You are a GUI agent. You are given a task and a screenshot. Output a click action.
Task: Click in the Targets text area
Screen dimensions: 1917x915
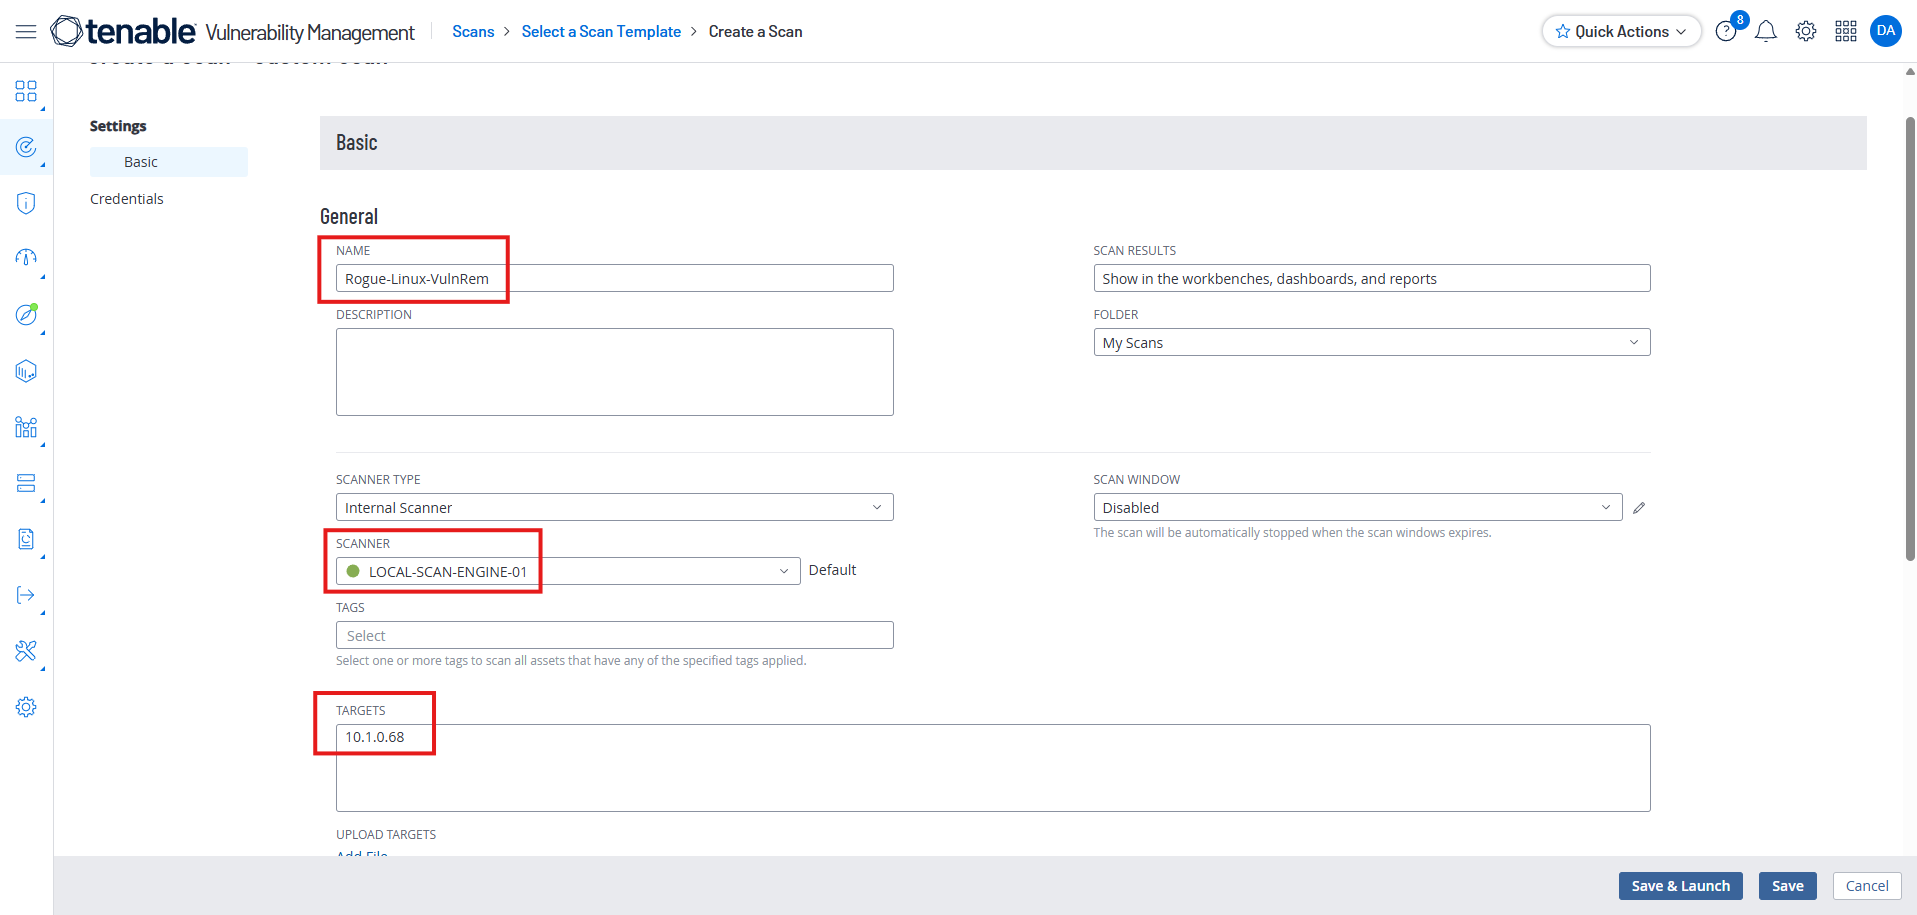coord(993,768)
